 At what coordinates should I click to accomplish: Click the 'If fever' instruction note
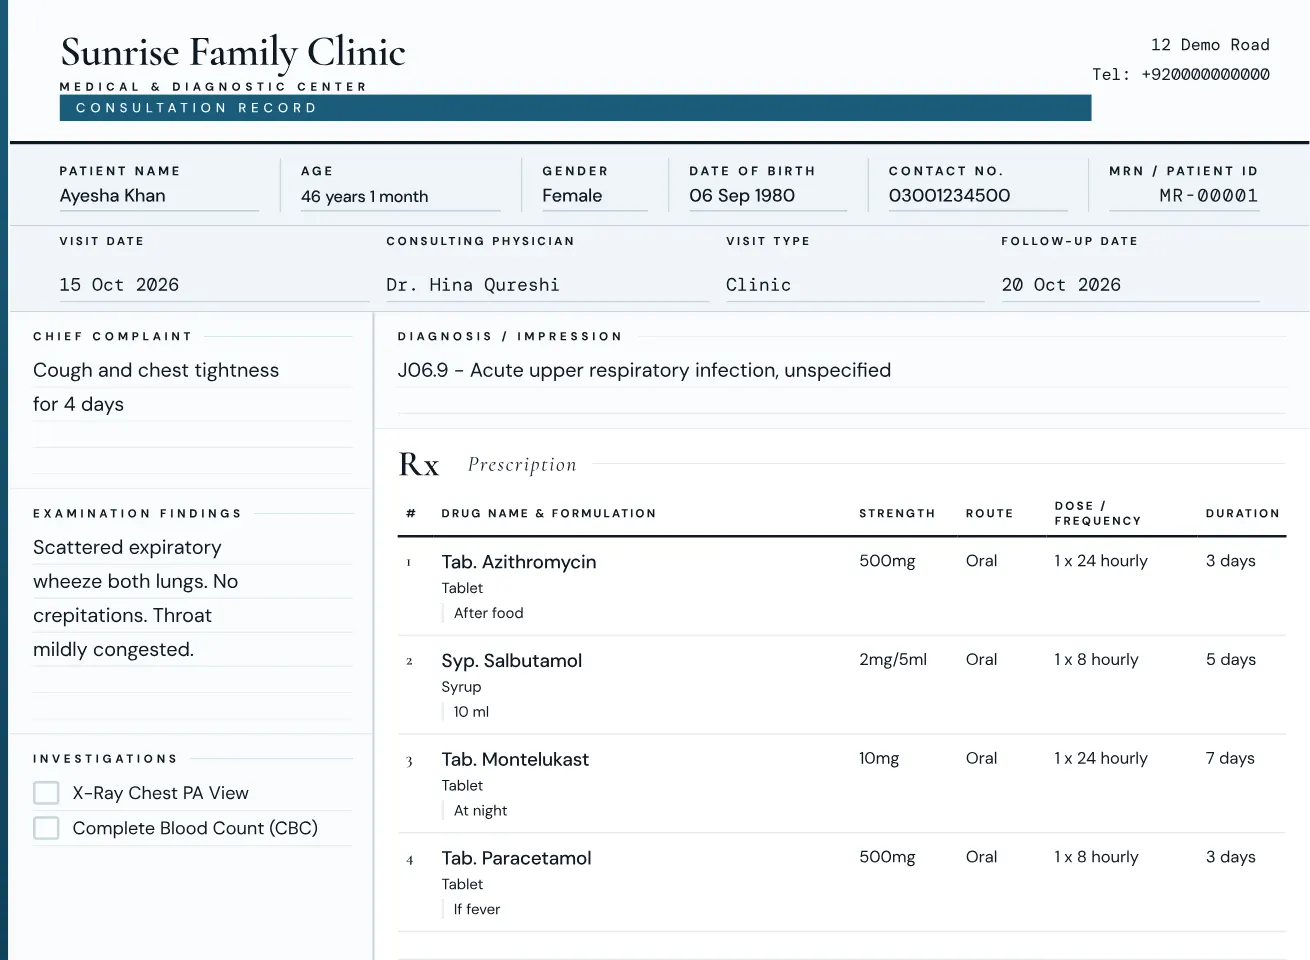476,909
